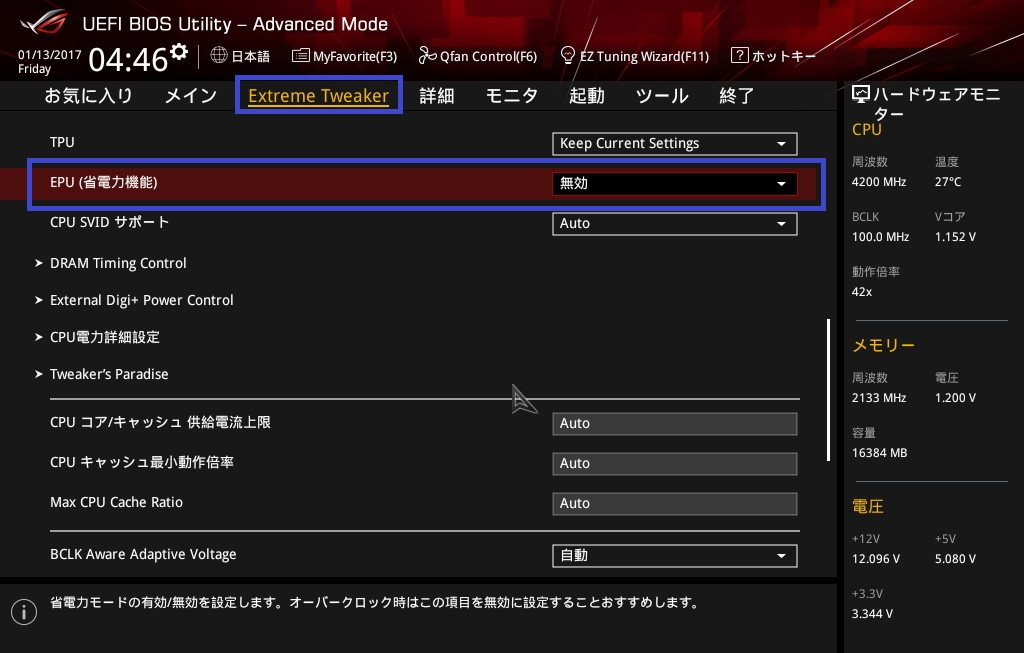
Task: Click the globe language icon
Action: click(x=219, y=56)
